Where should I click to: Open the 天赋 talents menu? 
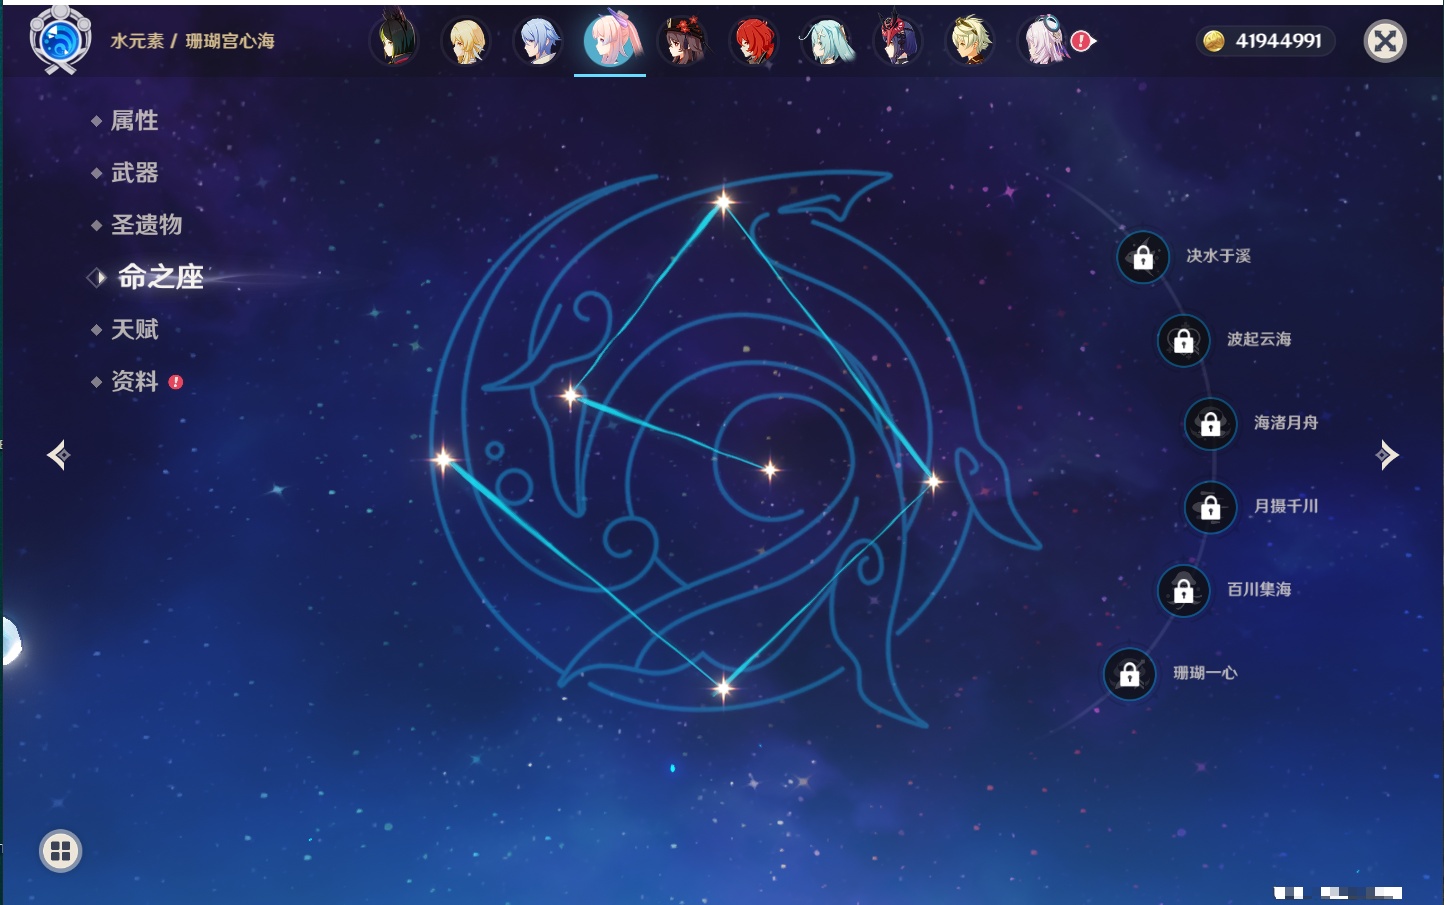pos(134,329)
